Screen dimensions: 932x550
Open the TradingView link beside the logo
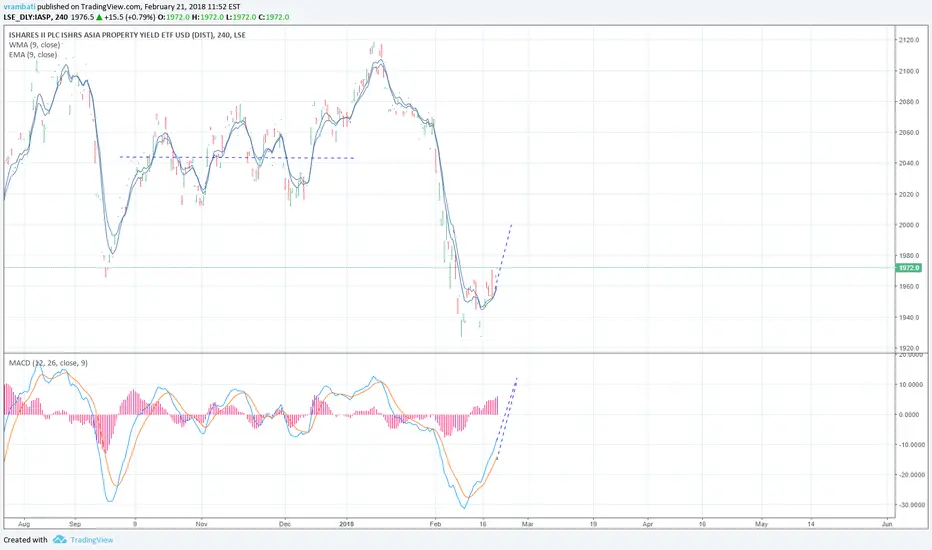click(x=92, y=540)
